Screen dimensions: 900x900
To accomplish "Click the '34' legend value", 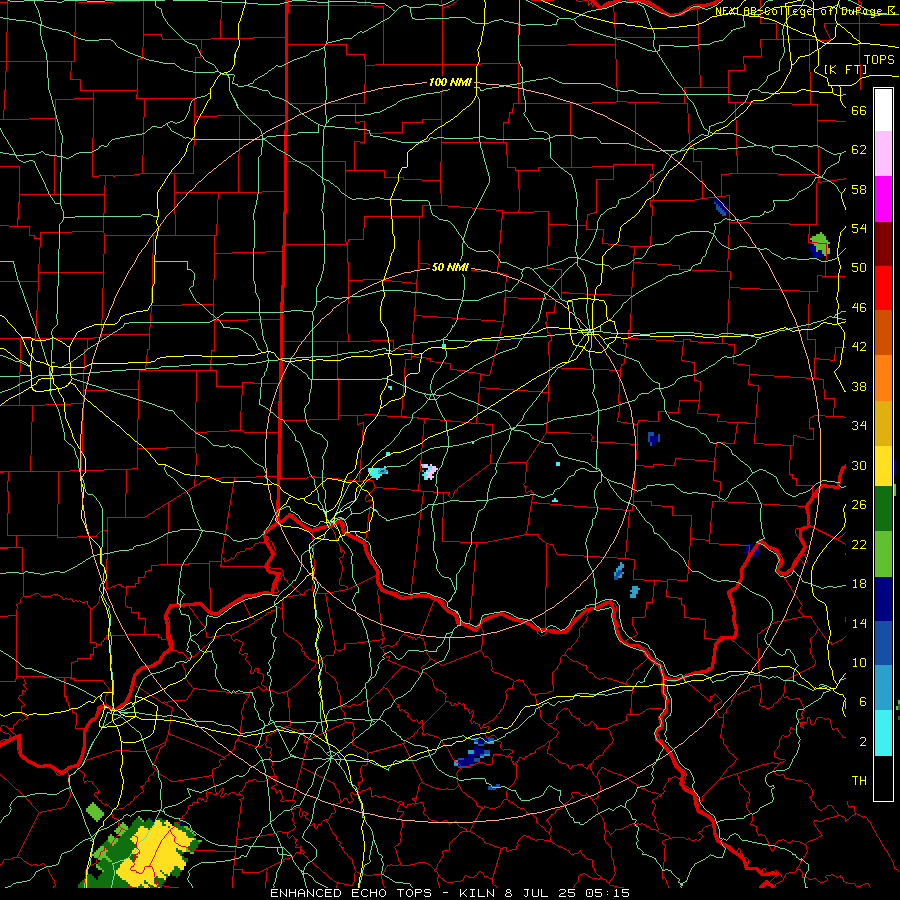I will click(859, 426).
